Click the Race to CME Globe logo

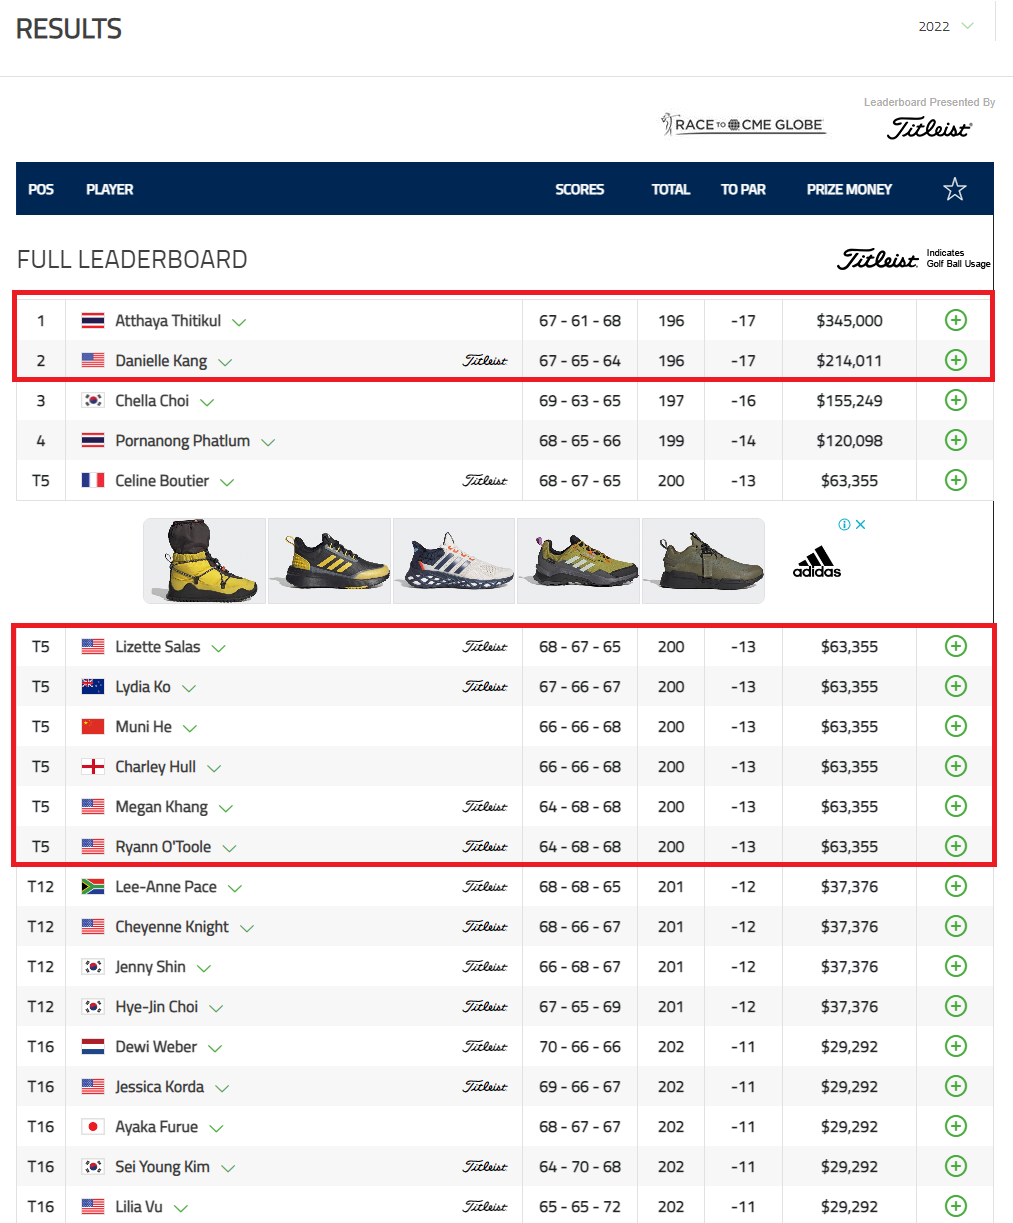(x=743, y=125)
